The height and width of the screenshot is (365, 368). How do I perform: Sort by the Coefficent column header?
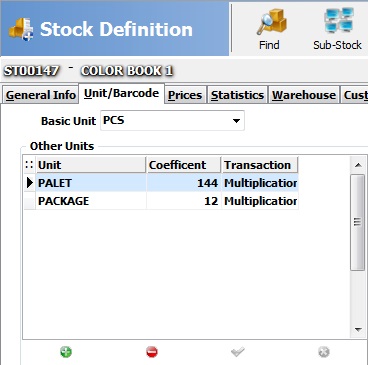[x=183, y=165]
